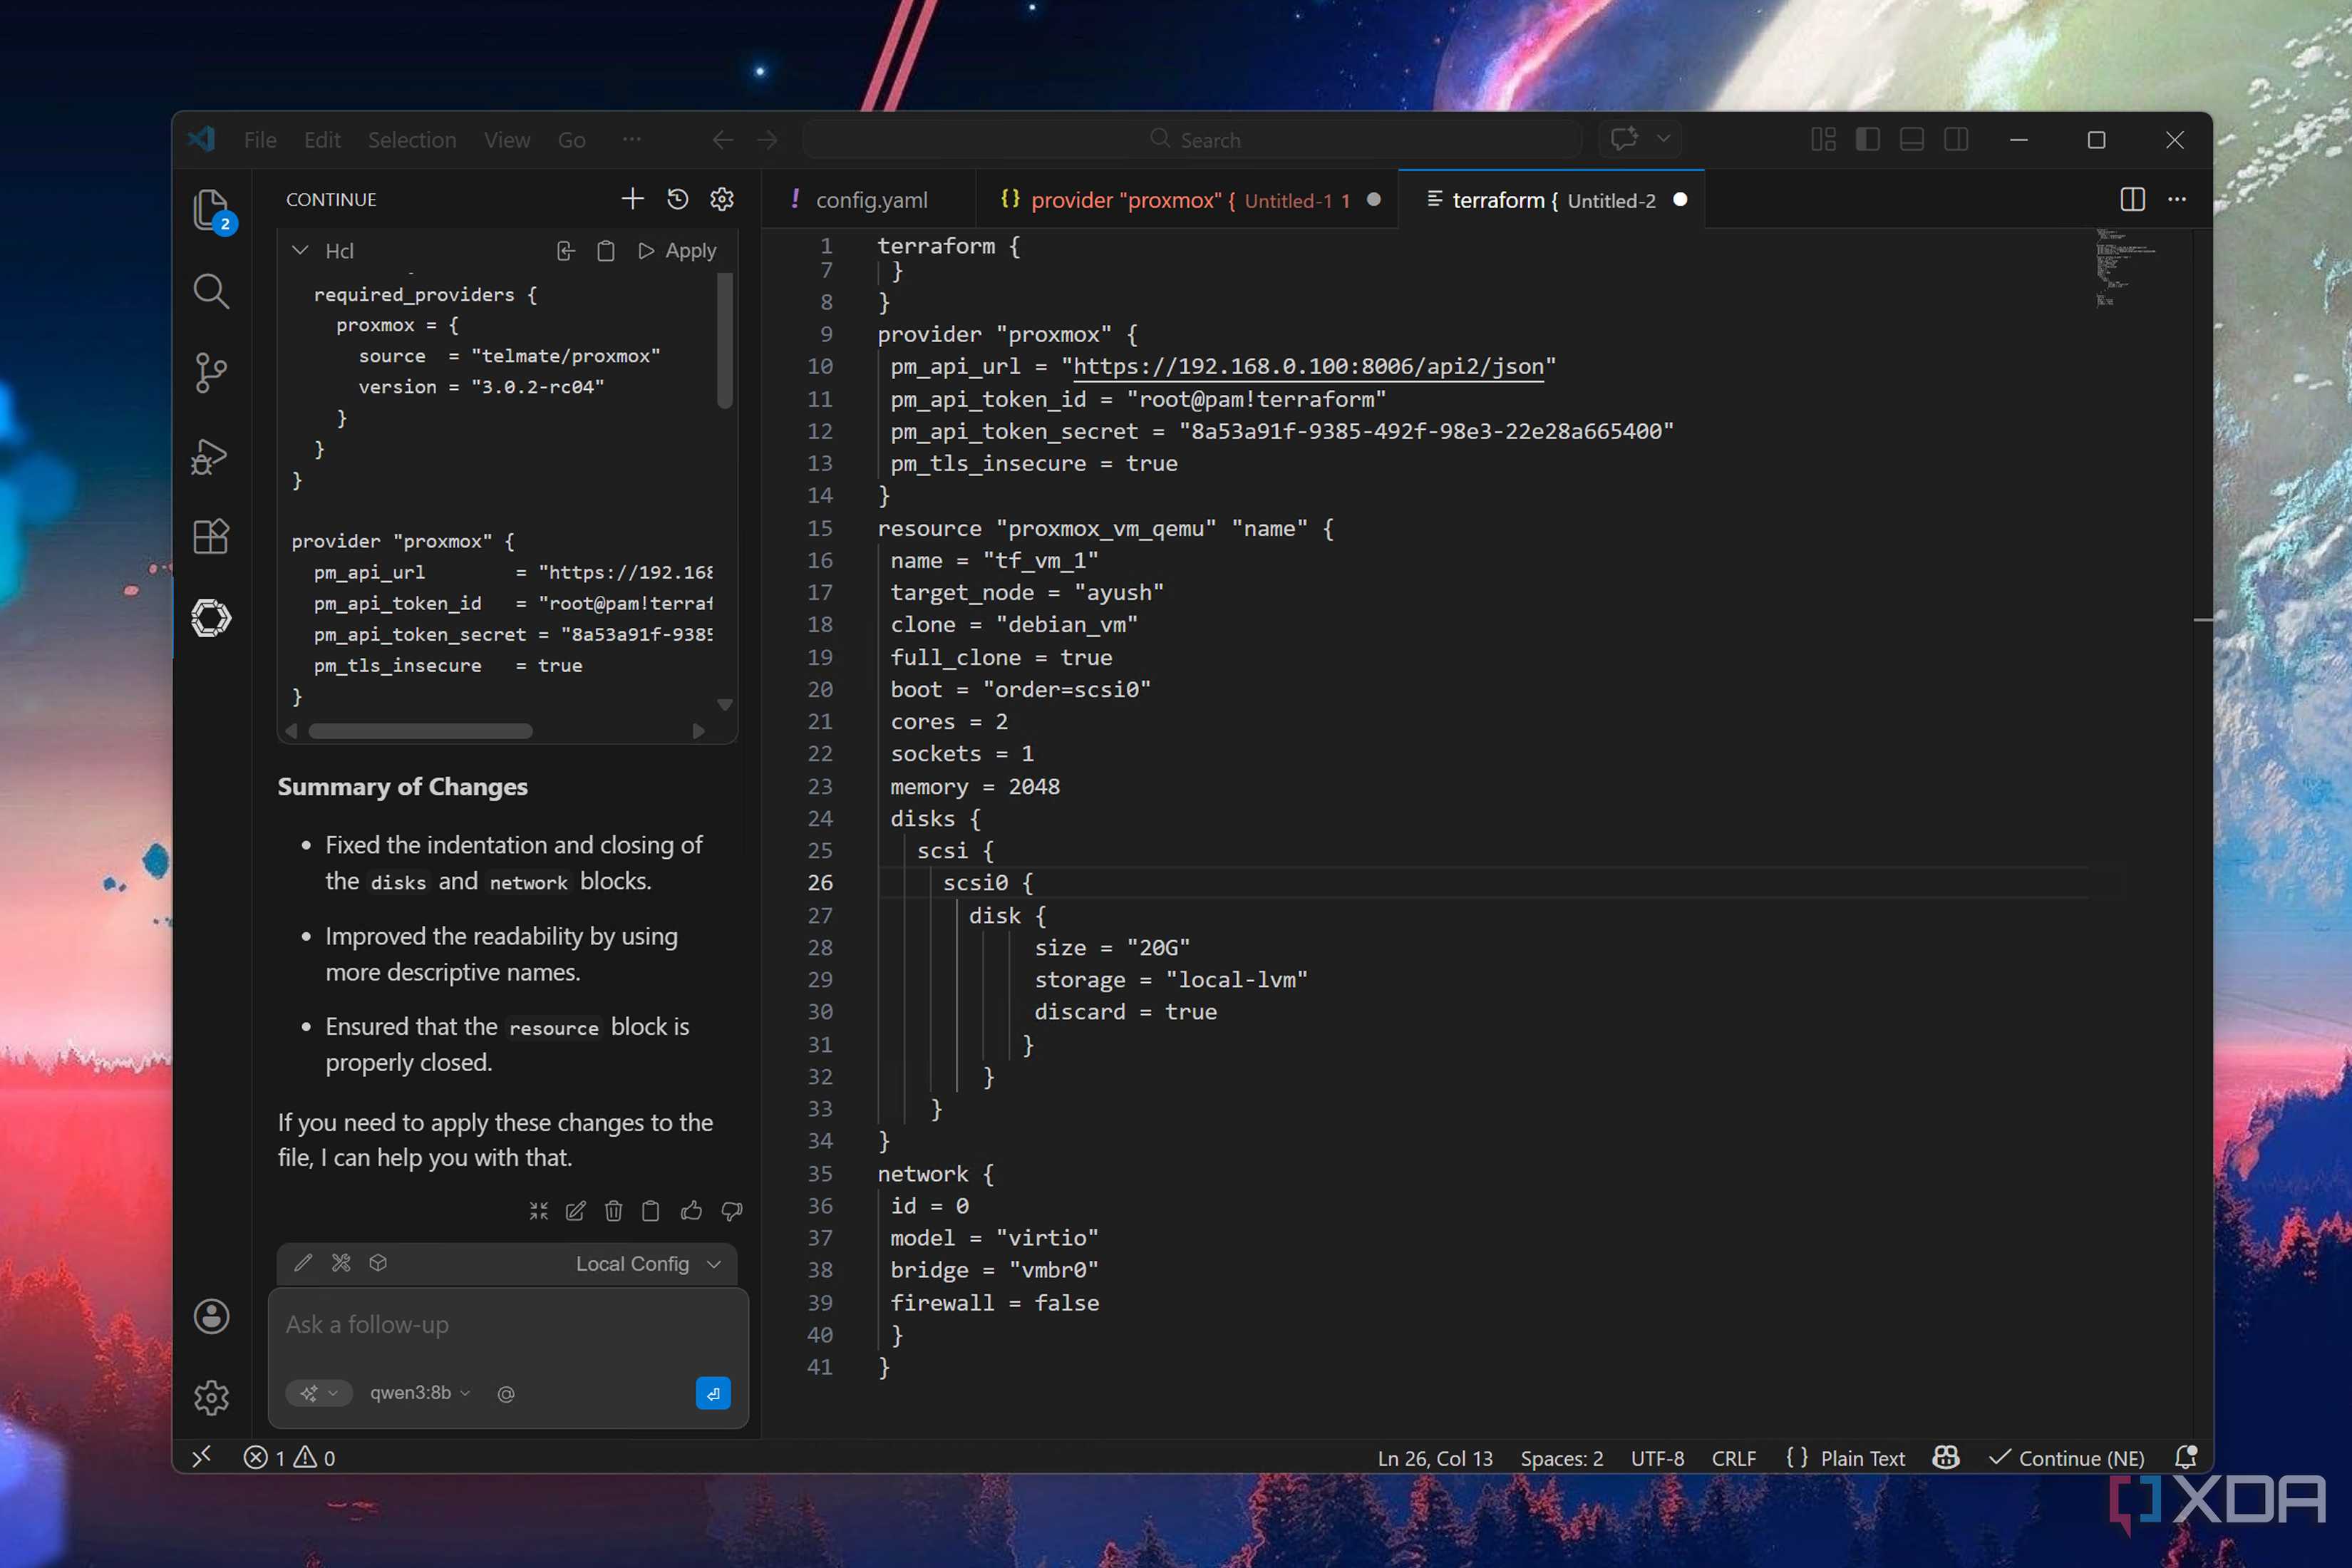Edit the response with pencil icon
The height and width of the screenshot is (1568, 2352).
click(x=576, y=1211)
